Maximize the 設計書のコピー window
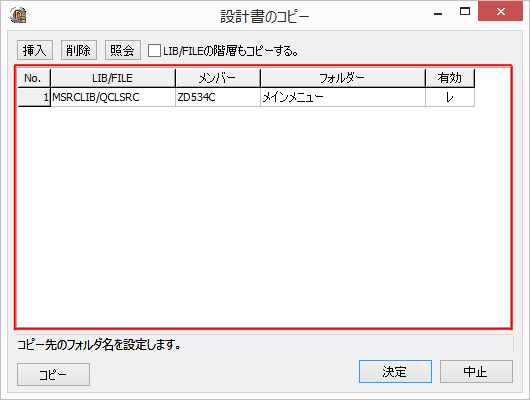530x400 pixels. (465, 11)
